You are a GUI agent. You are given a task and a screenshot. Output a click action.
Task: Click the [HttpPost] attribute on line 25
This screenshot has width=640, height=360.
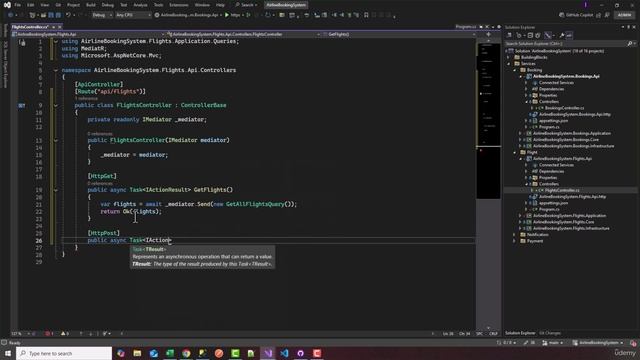tap(104, 233)
